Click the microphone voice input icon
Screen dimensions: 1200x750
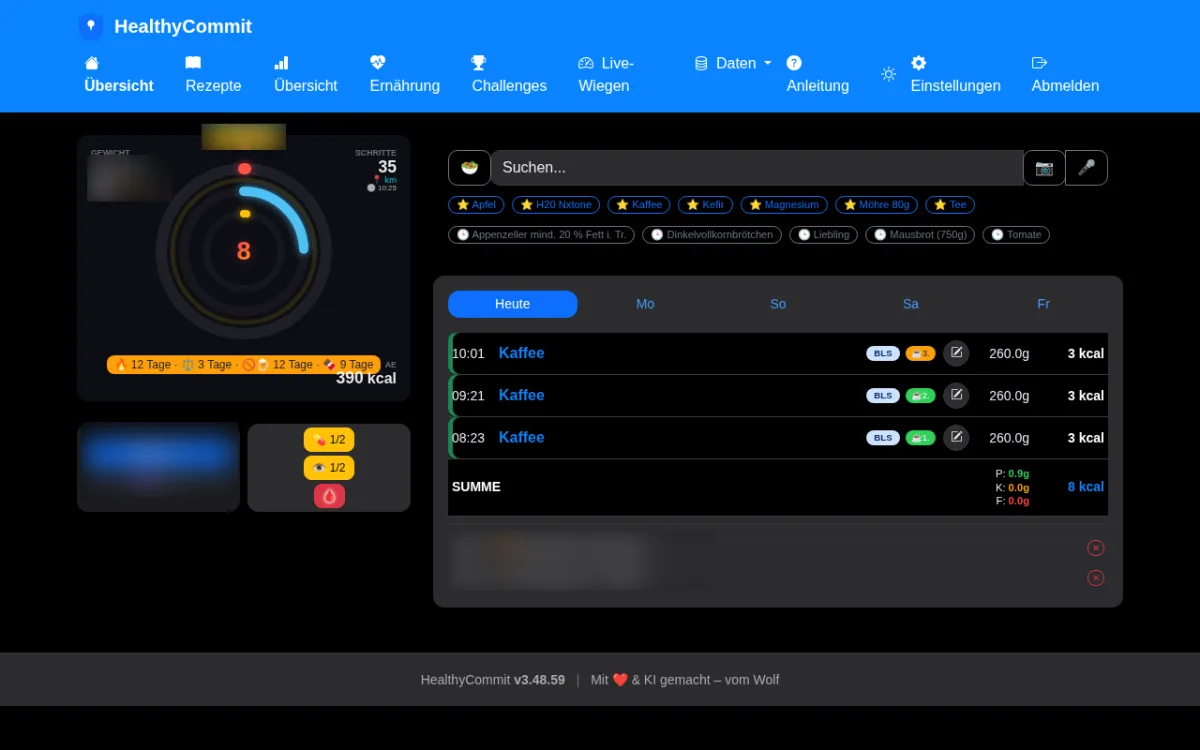pos(1086,168)
